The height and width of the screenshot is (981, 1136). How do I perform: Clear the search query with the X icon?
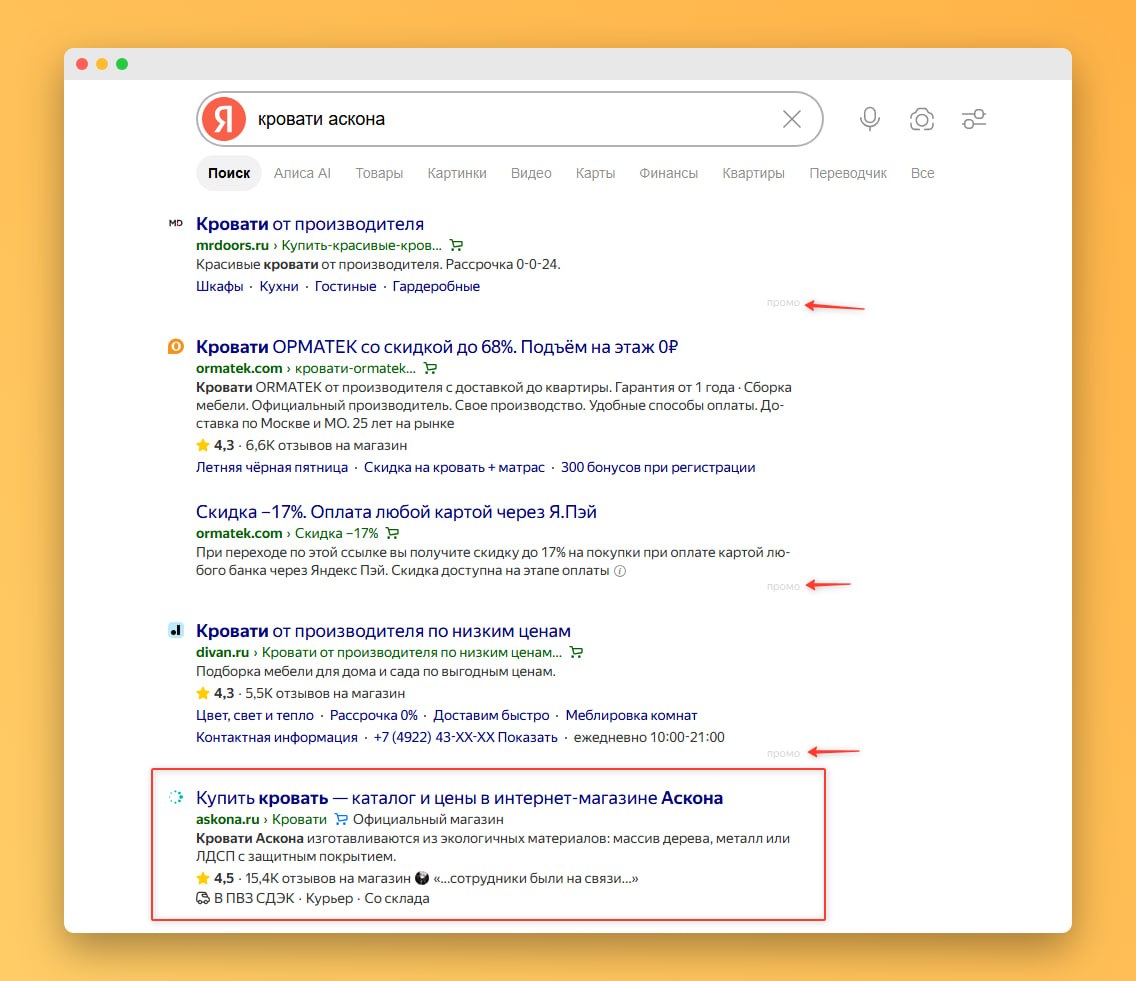[x=792, y=119]
